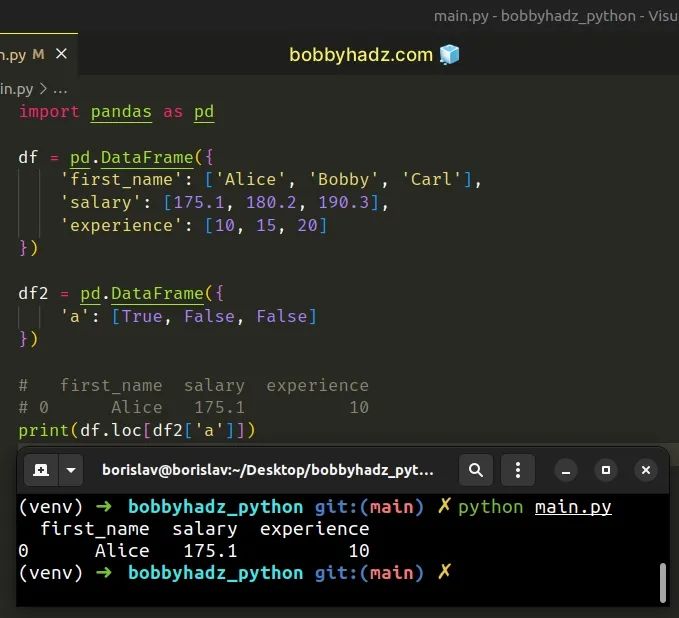Click the terminal output header row
Viewport: 679px width, 618px height.
coord(204,529)
